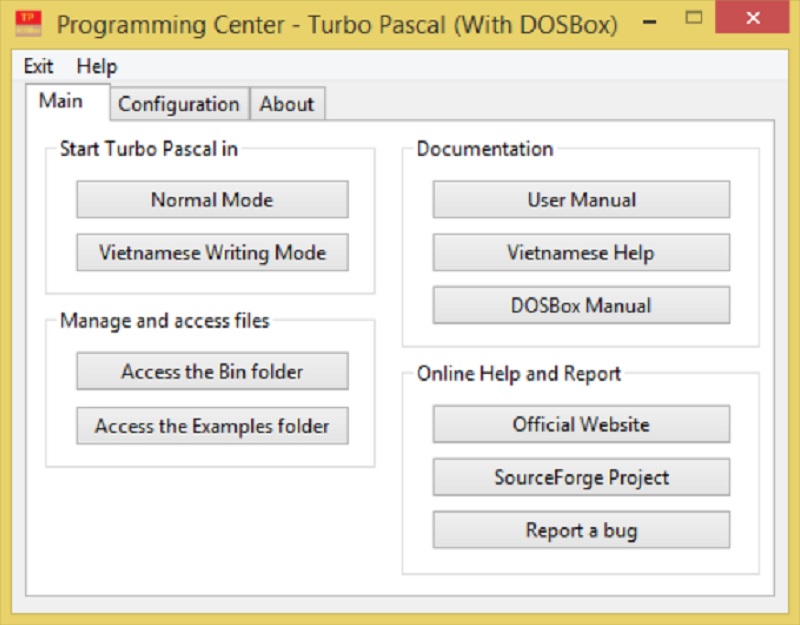
Task: Close the Programming Center window
Action: 753,18
